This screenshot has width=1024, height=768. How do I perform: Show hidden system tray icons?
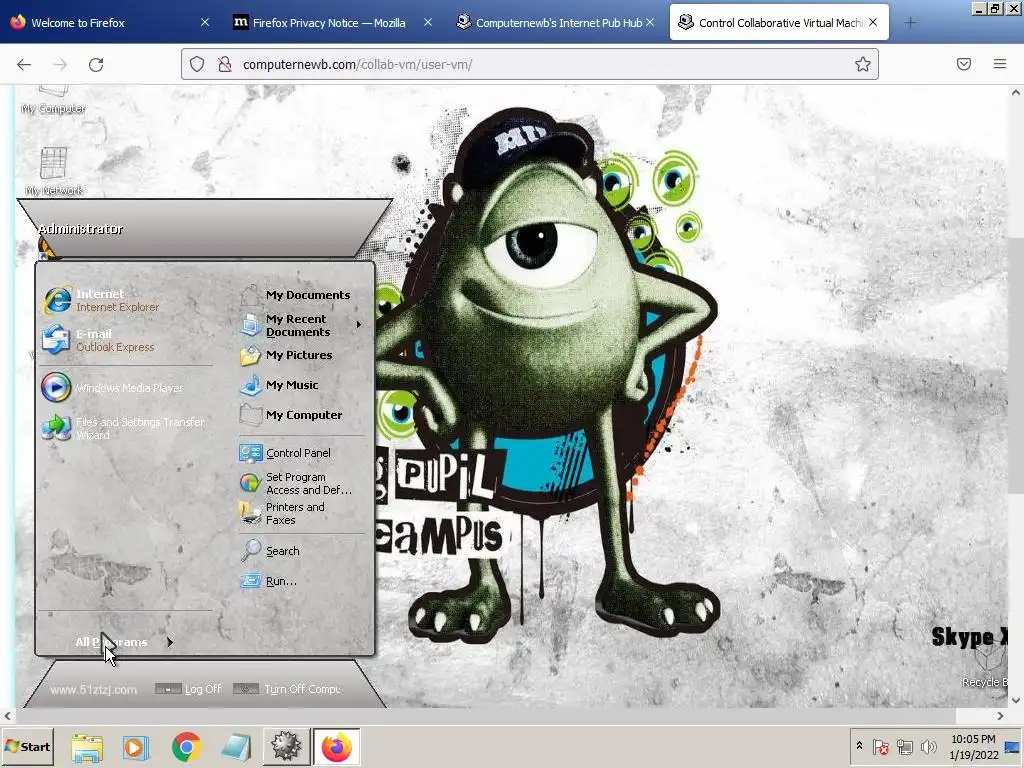859,746
